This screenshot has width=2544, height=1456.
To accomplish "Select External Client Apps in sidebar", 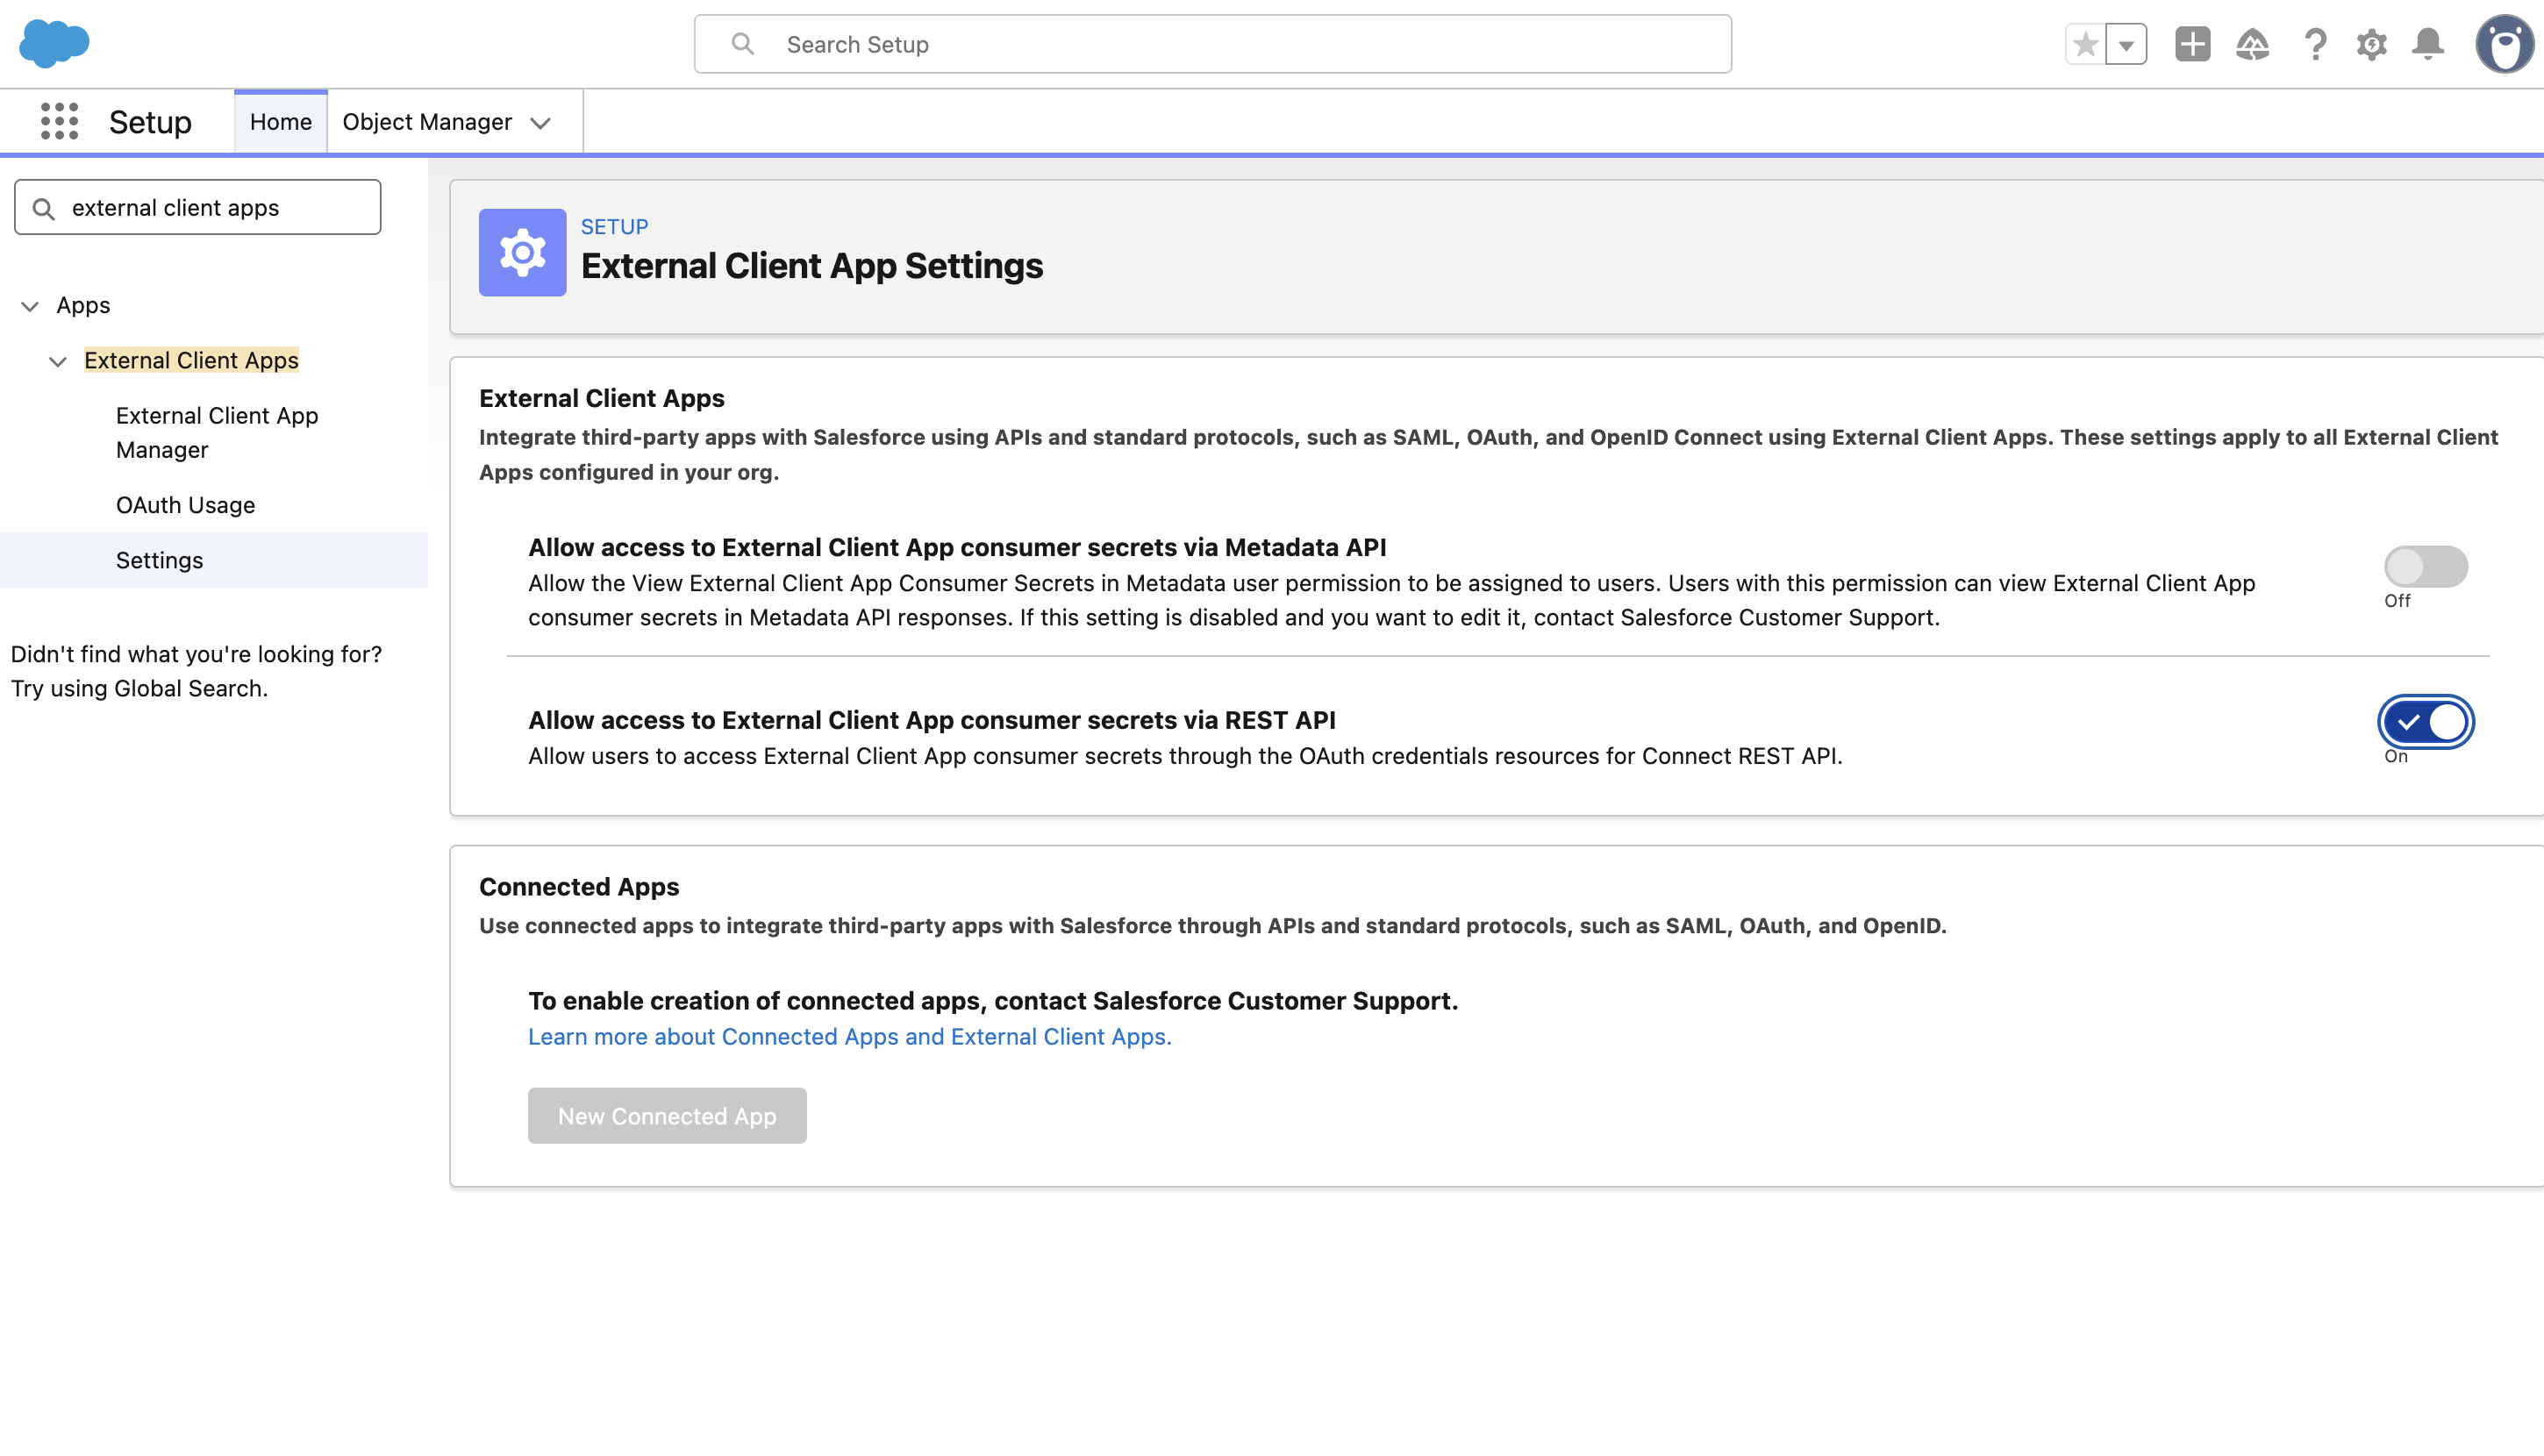I will tap(191, 360).
